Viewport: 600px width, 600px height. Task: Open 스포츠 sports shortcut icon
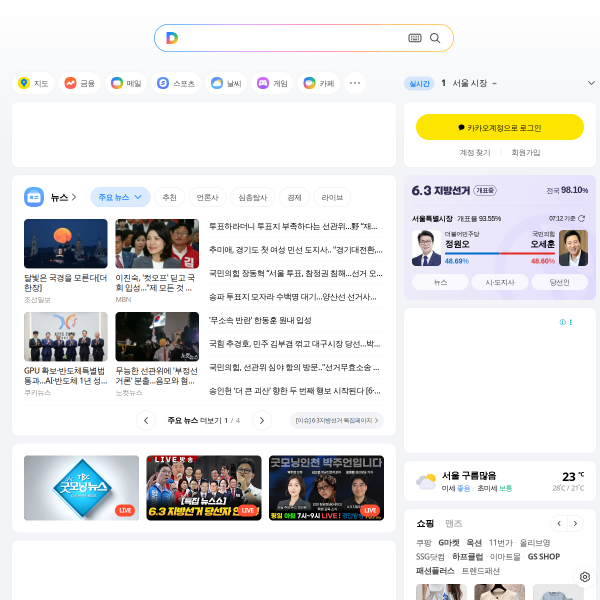point(163,83)
